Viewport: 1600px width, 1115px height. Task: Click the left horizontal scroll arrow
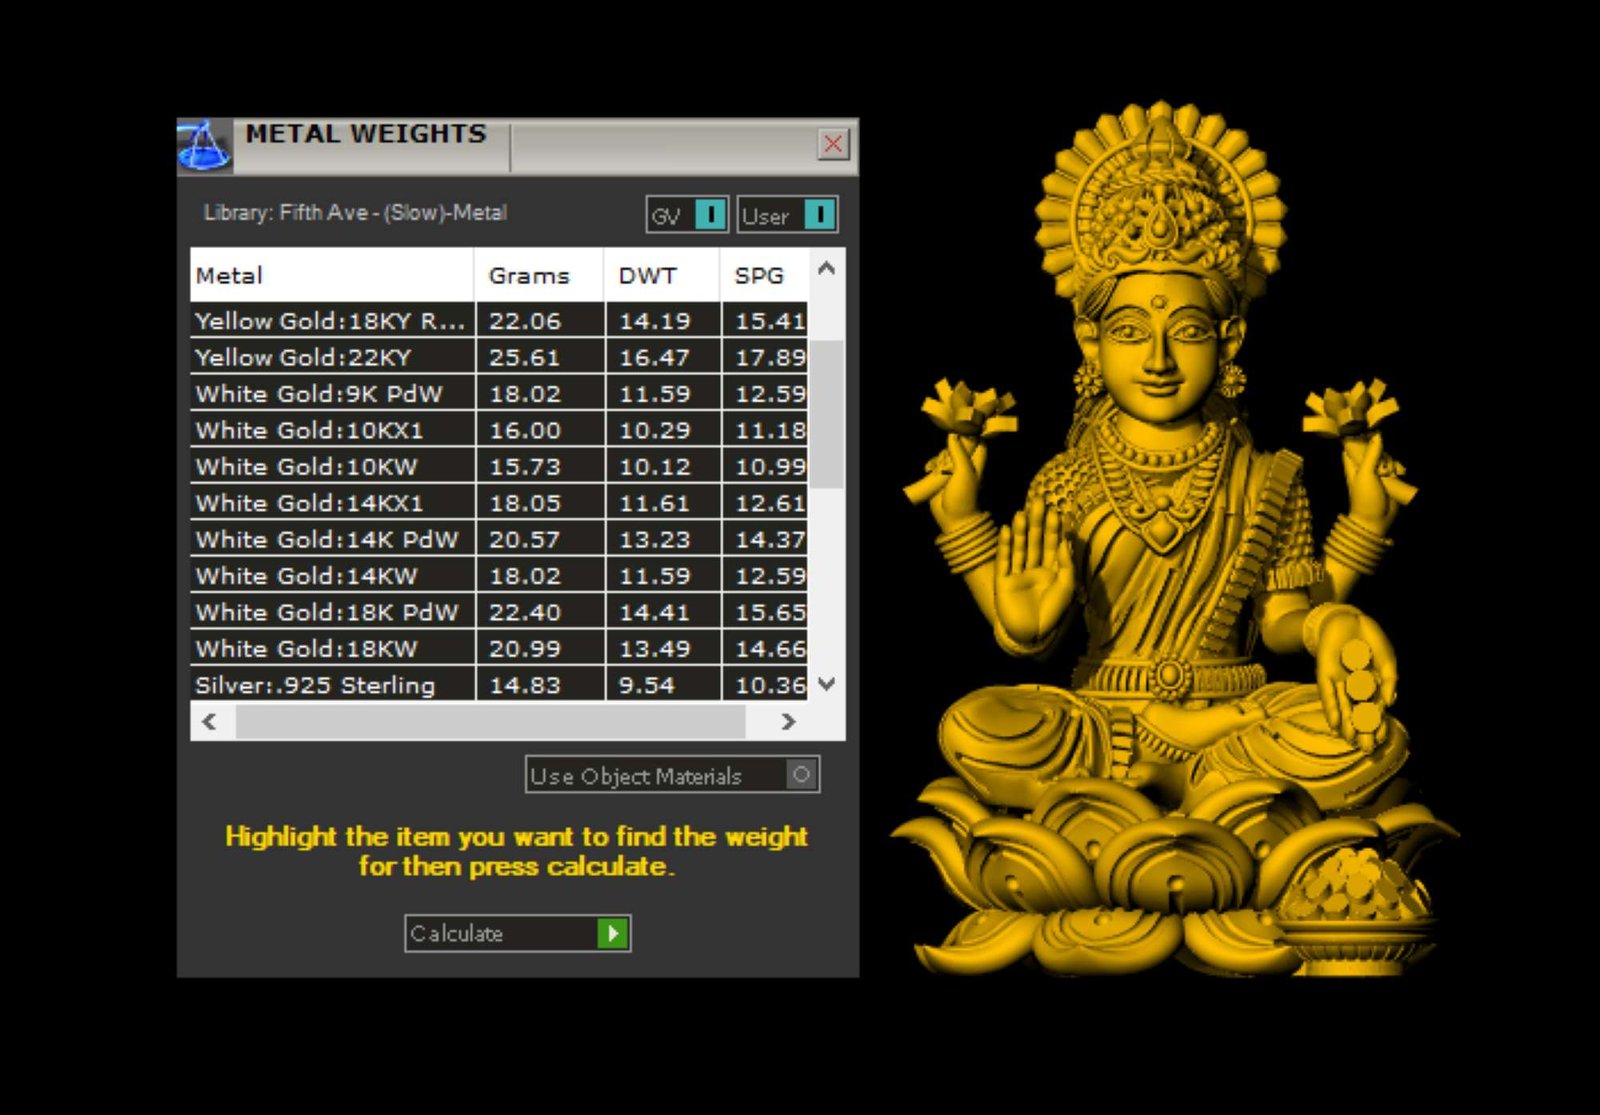coord(209,721)
